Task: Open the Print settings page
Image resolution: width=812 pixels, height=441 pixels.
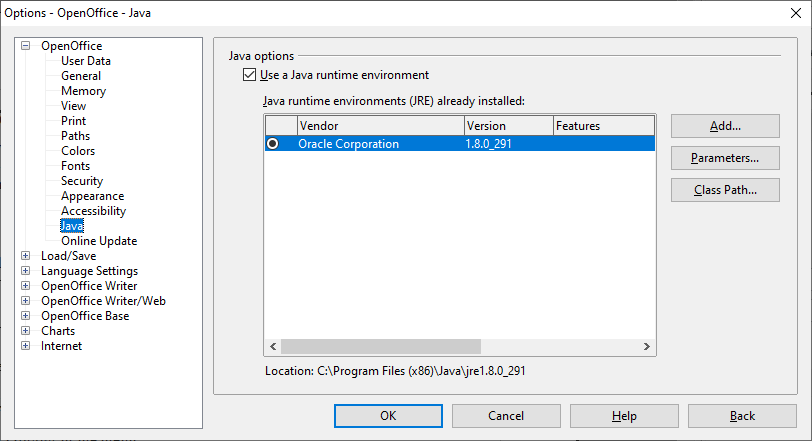Action: (74, 121)
